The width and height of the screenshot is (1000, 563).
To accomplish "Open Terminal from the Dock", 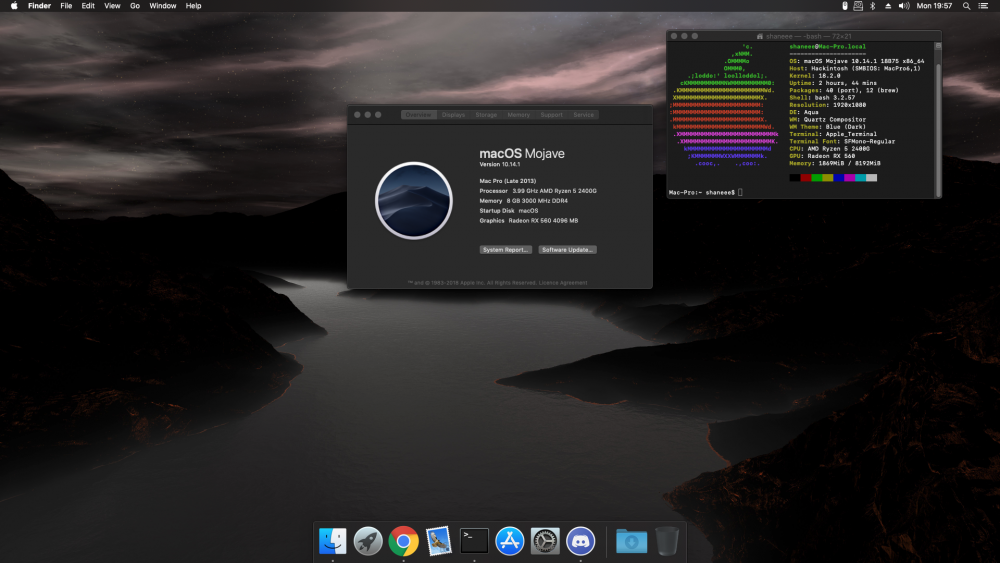I will point(474,541).
